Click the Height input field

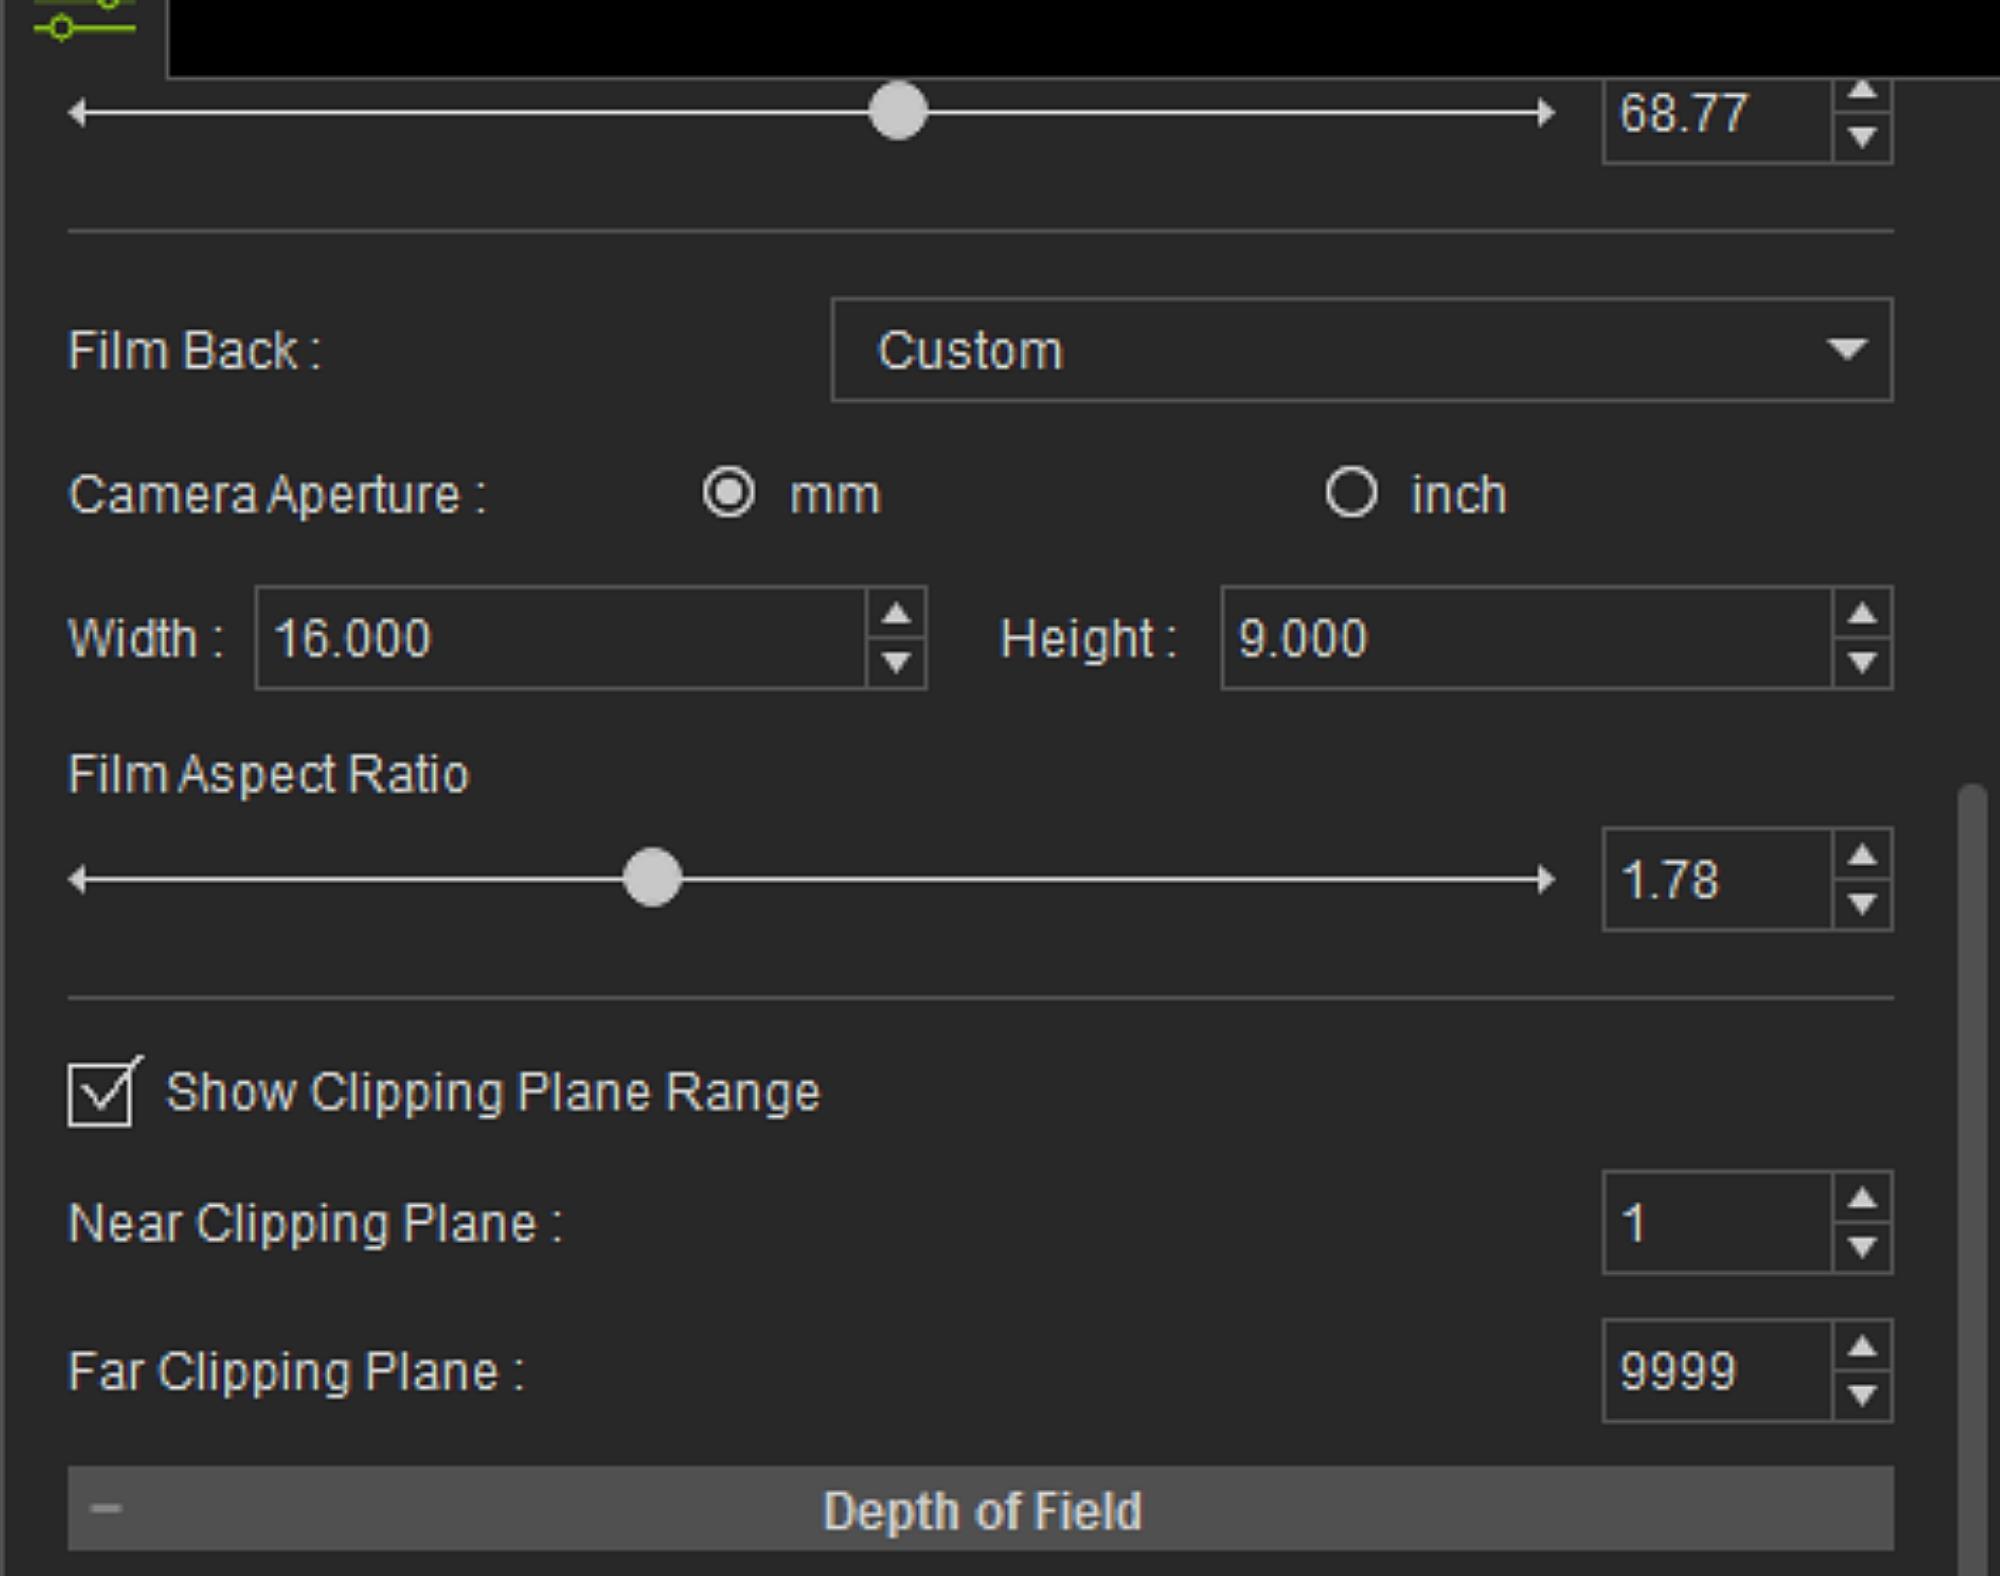1527,638
